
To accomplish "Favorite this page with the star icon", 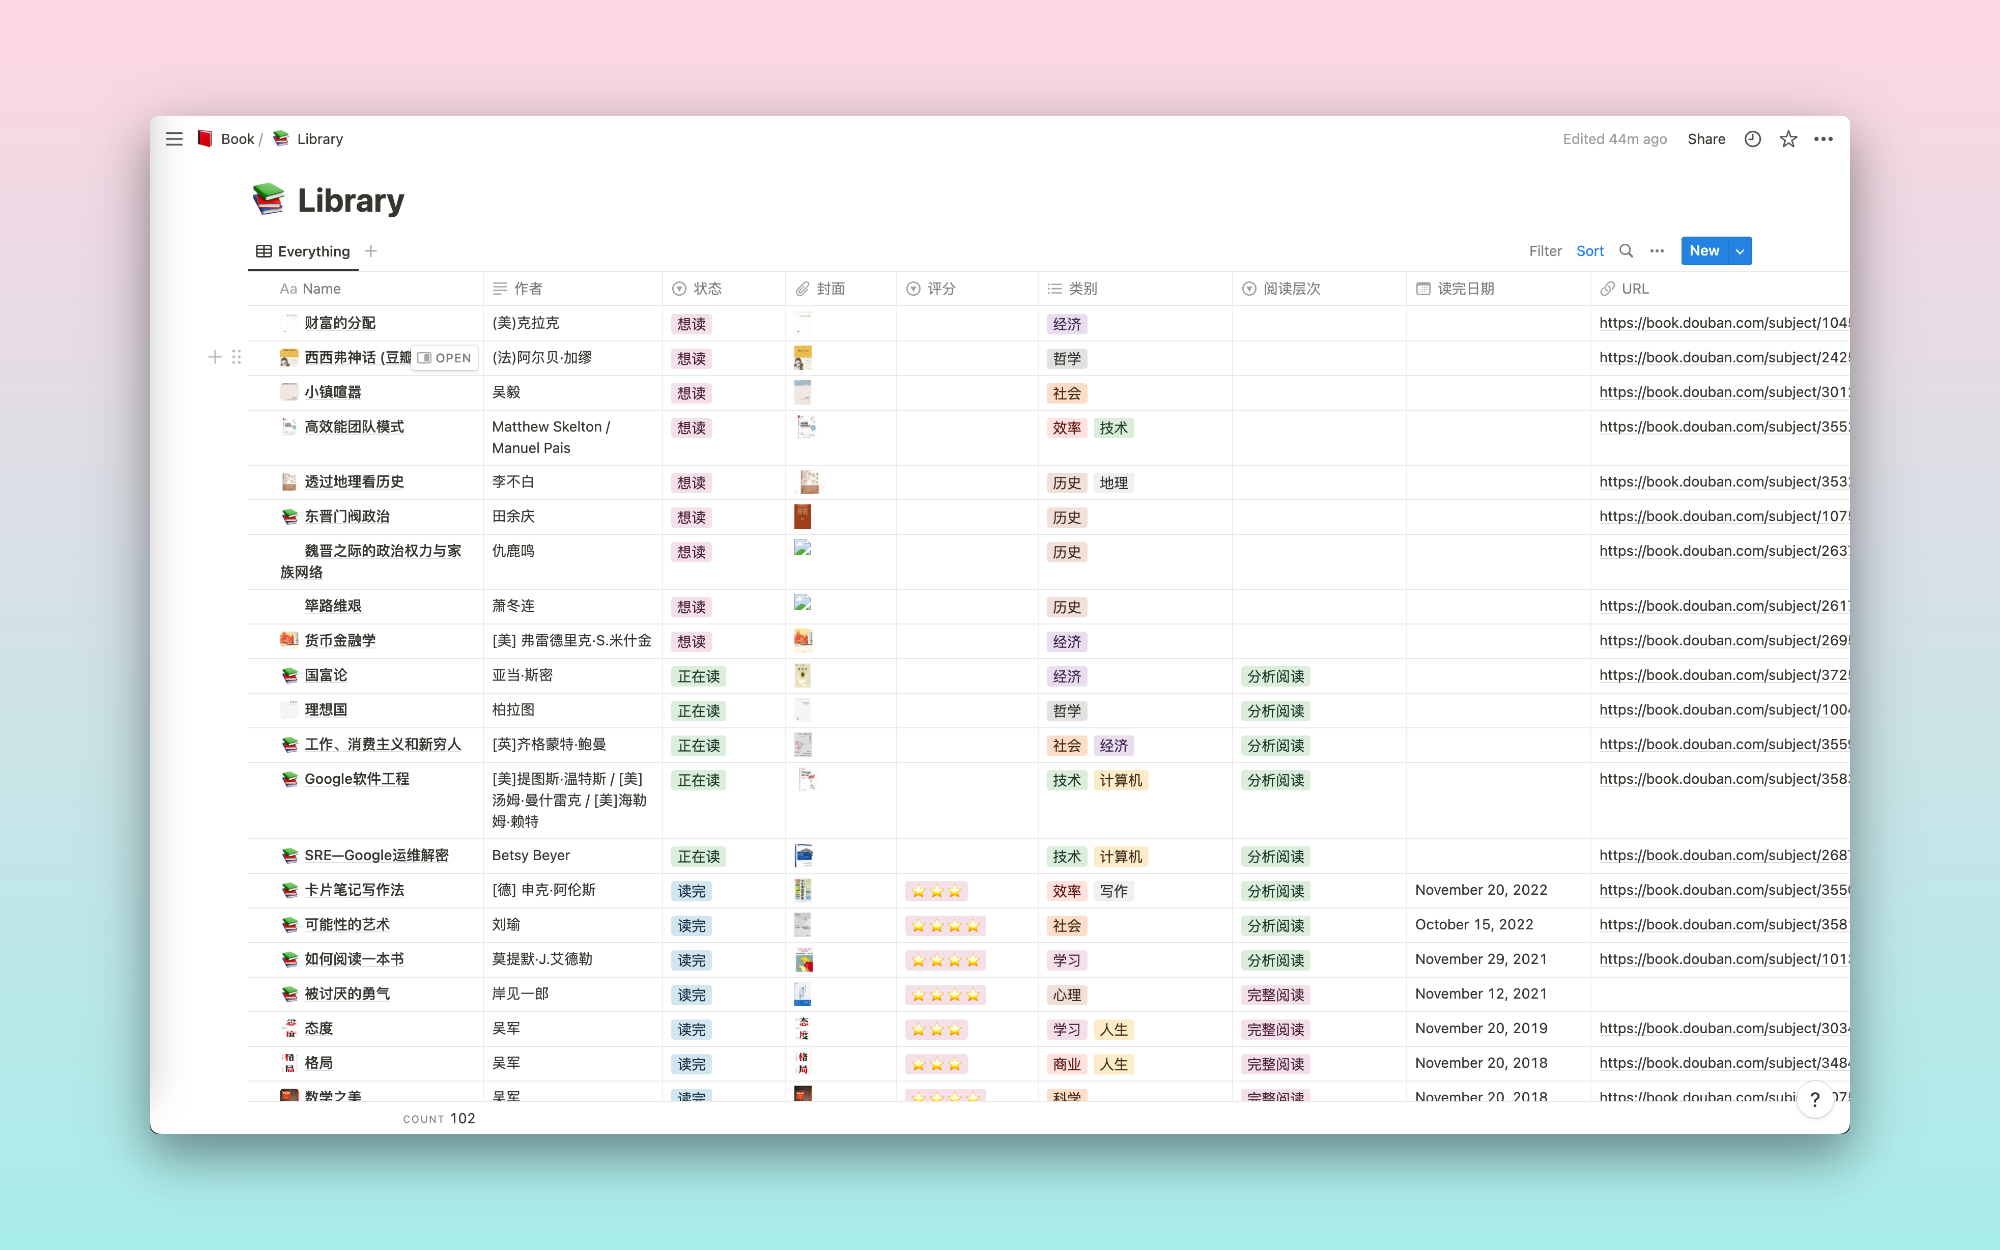I will coord(1788,139).
